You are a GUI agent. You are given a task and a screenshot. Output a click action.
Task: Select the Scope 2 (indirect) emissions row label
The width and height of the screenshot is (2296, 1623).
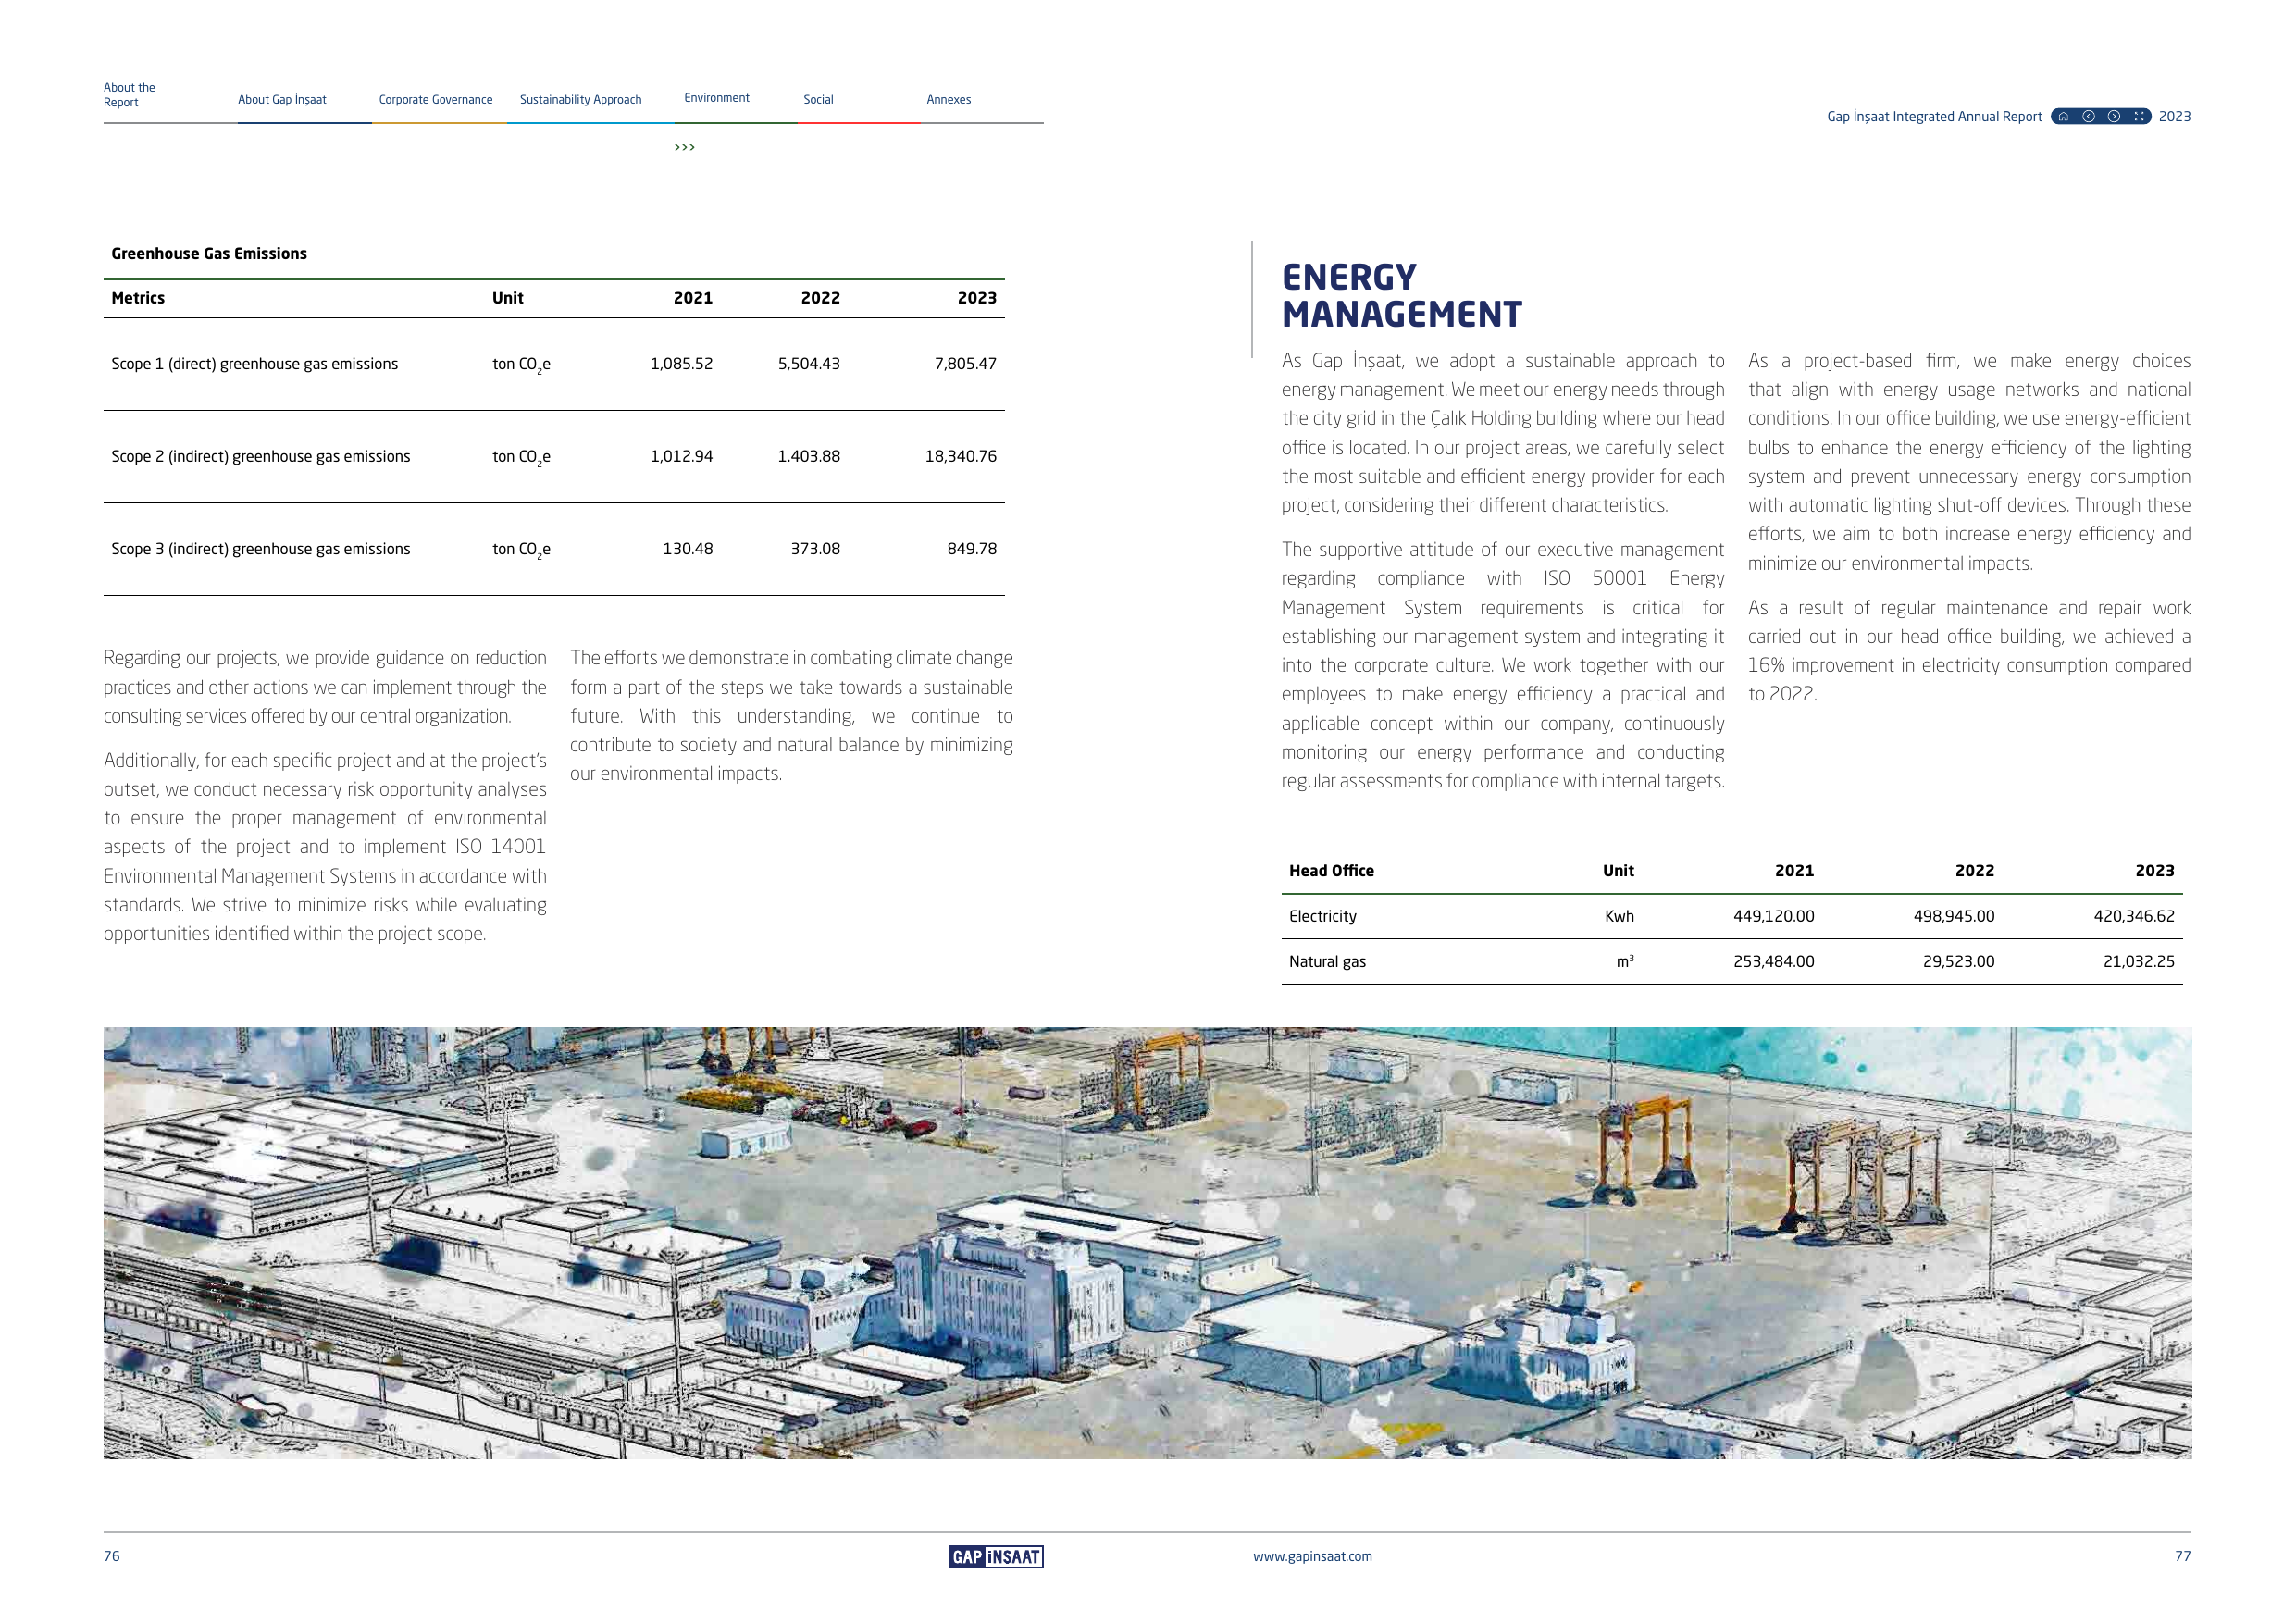(x=260, y=455)
